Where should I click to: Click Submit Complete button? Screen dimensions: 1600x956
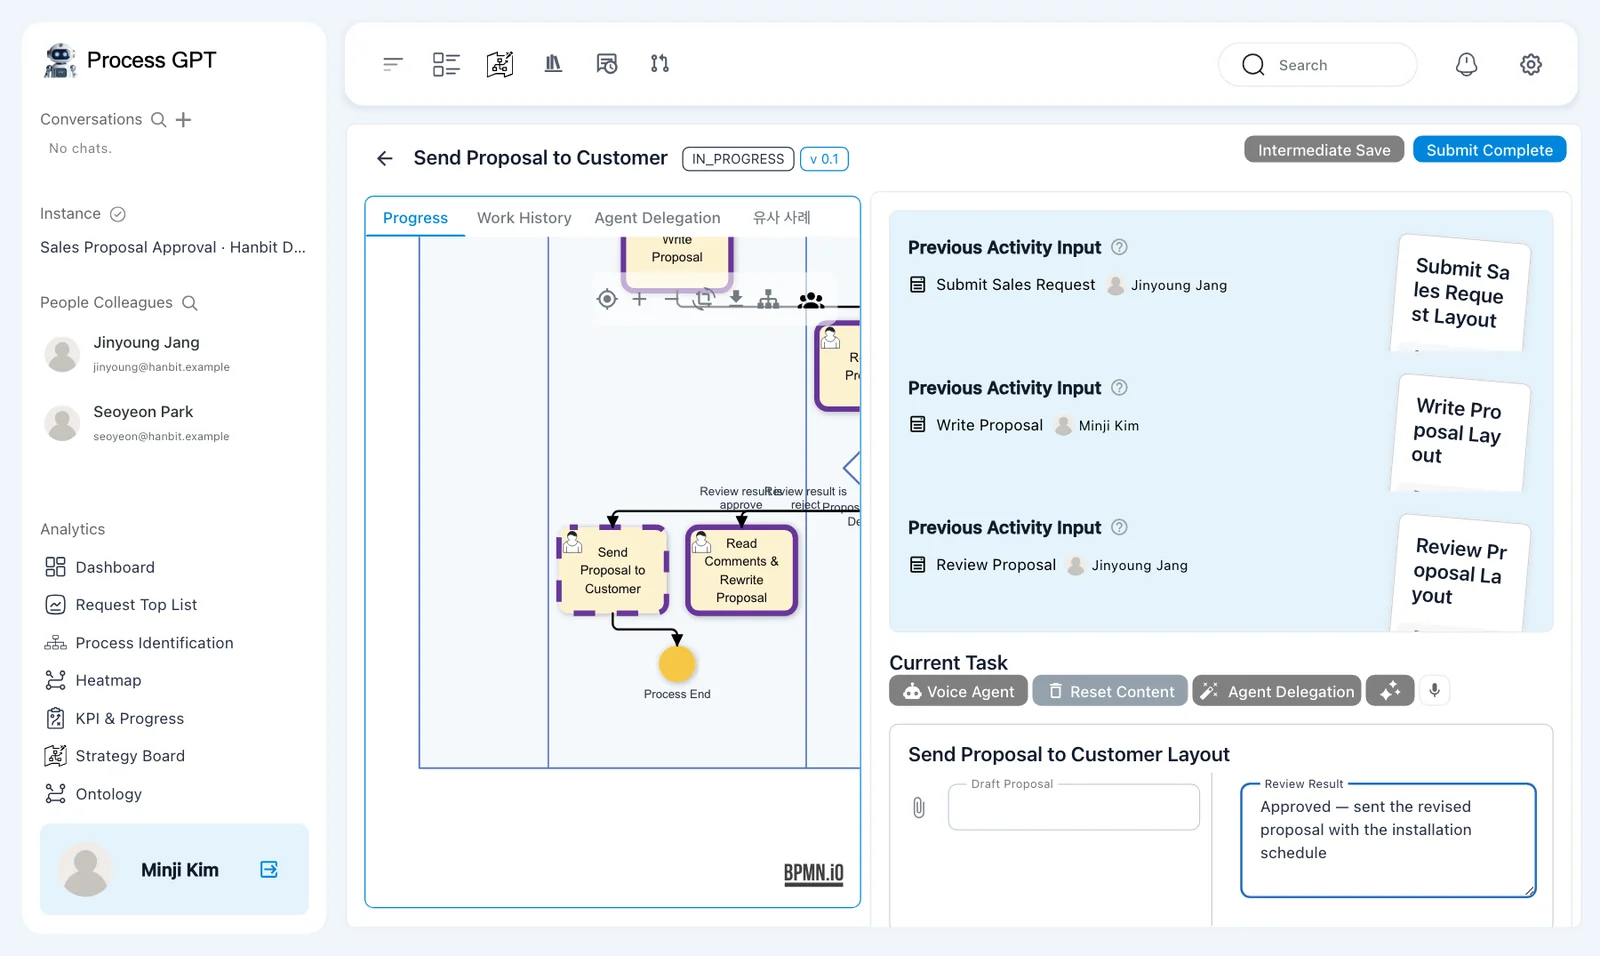pyautogui.click(x=1489, y=150)
